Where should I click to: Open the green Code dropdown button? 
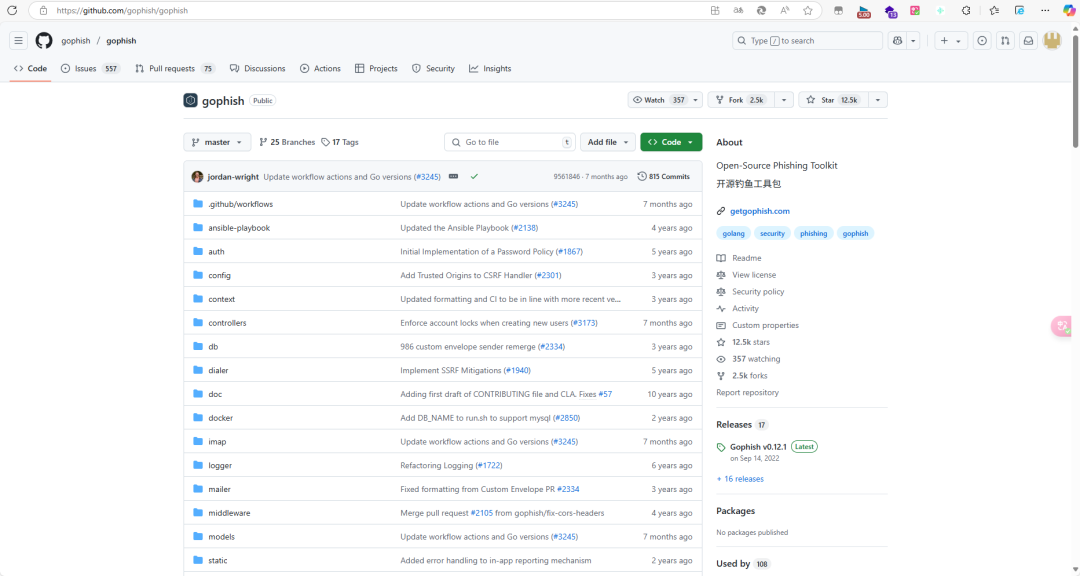(x=671, y=142)
